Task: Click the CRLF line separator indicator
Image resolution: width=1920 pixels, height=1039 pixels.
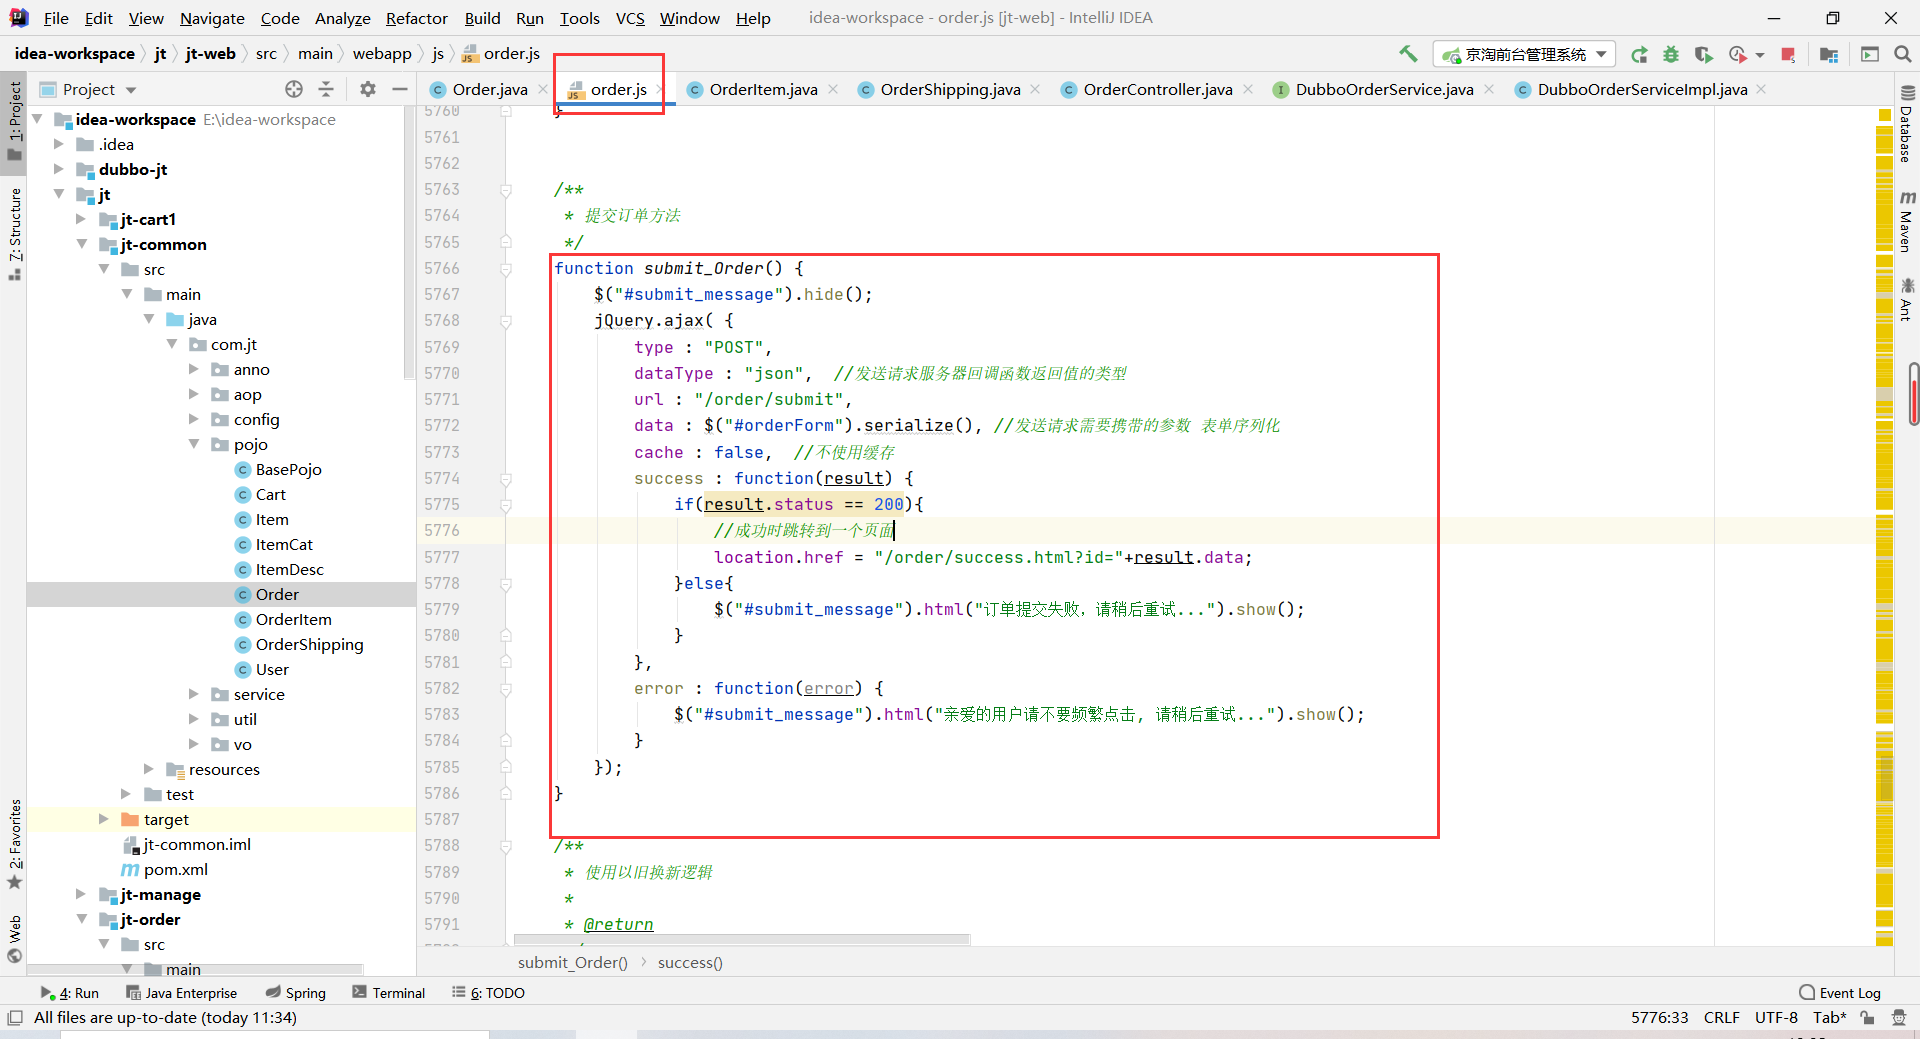Action: tap(1721, 1017)
